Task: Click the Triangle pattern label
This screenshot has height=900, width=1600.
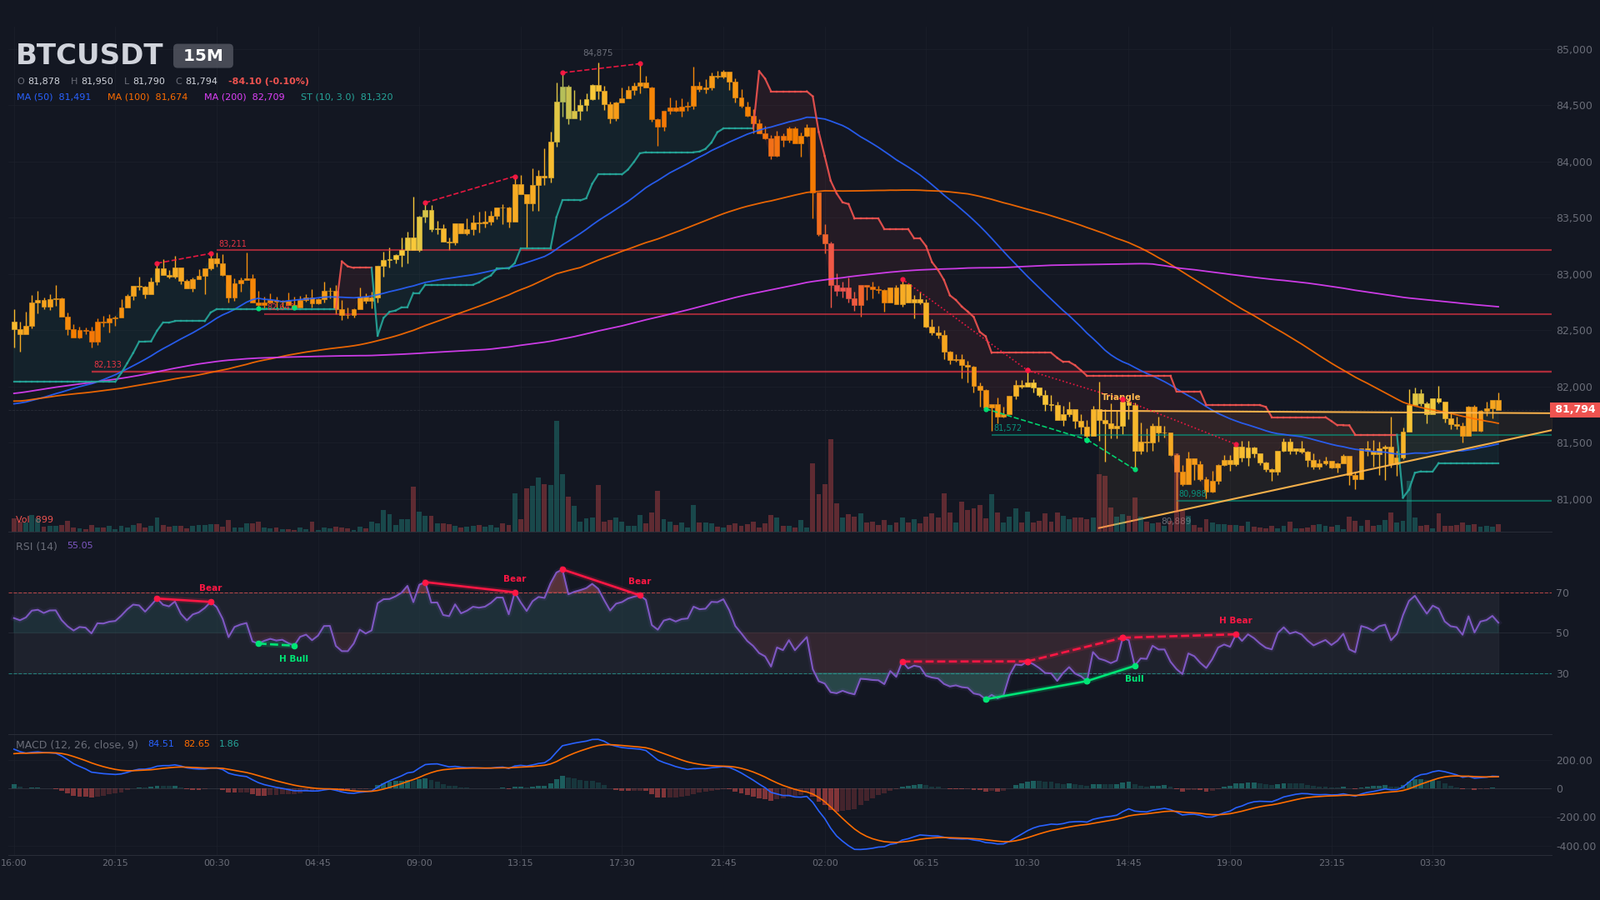Action: (x=1120, y=397)
